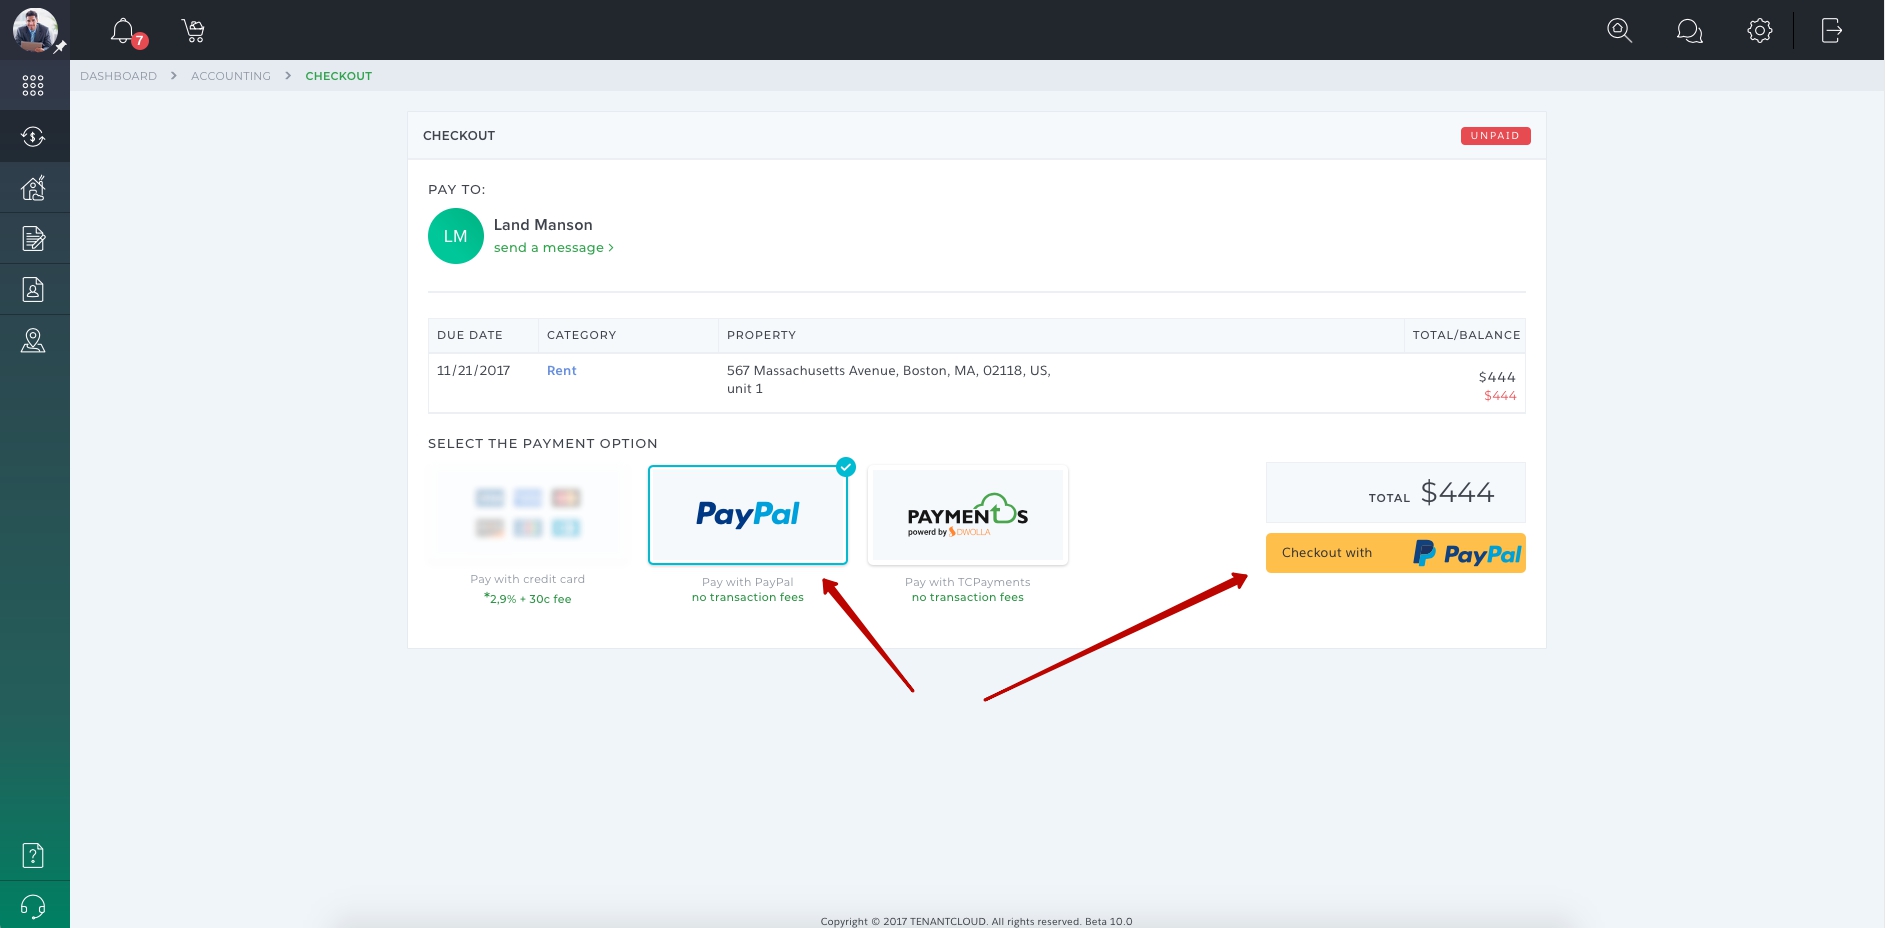The image size is (1885, 928).
Task: Click the DUE DATE column header
Action: (470, 335)
